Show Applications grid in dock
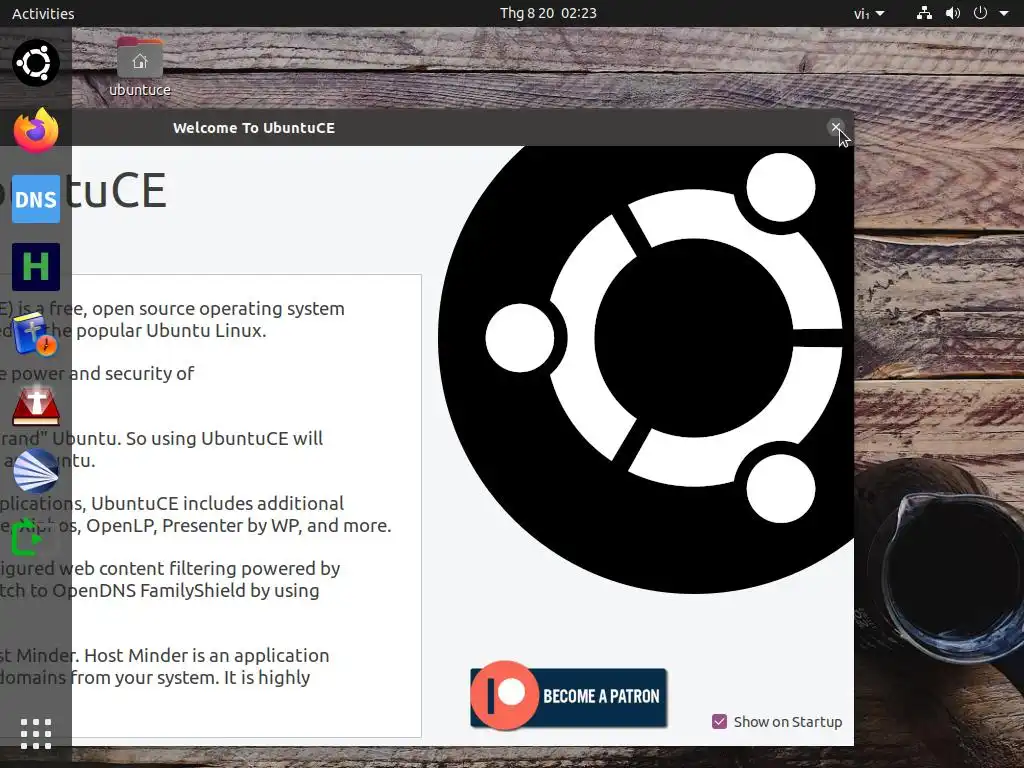Viewport: 1024px width, 768px height. pos(36,734)
